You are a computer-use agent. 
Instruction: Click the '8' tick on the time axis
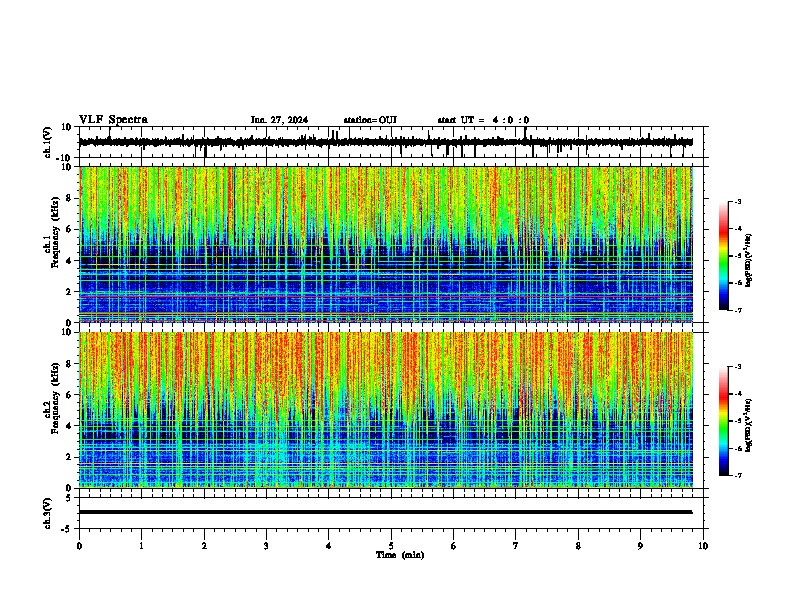pyautogui.click(x=578, y=546)
